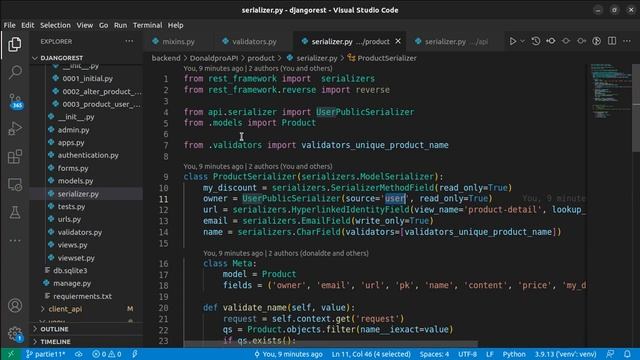Open the Remote Explorer view
Image resolution: width=640 pixels, height=360 pixels.
click(x=15, y=184)
